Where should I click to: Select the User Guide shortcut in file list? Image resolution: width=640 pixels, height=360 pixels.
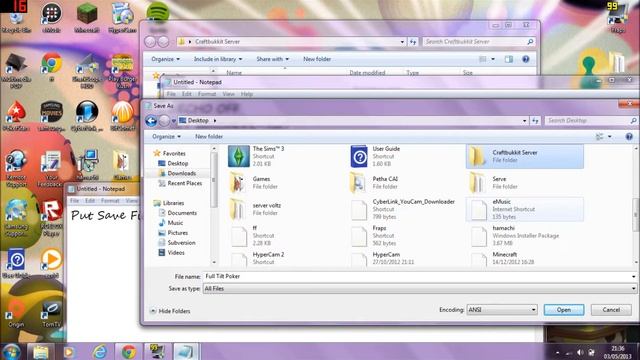(376, 156)
